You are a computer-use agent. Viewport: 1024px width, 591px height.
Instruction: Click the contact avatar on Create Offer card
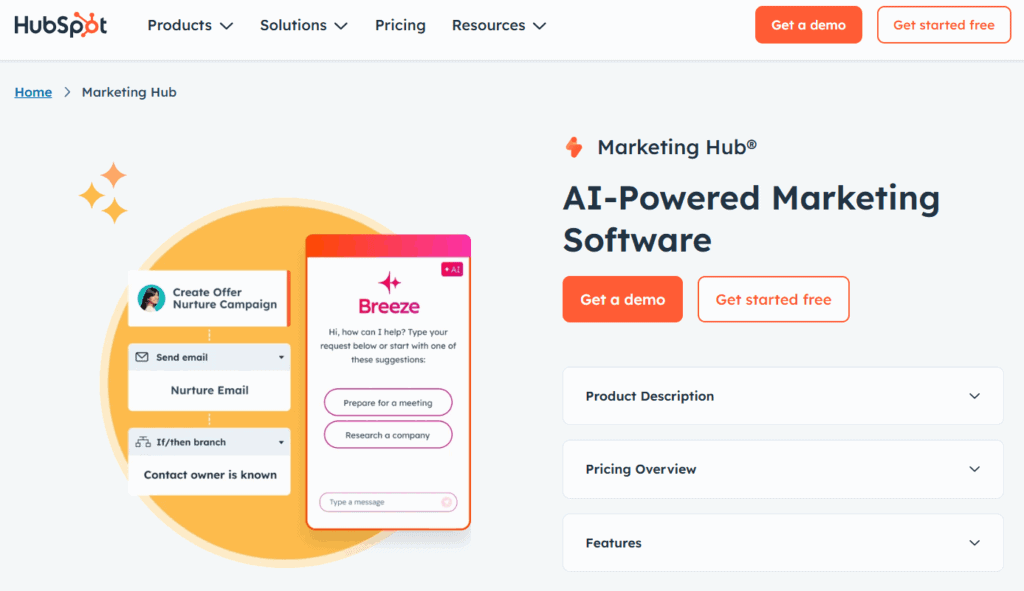[x=150, y=297]
